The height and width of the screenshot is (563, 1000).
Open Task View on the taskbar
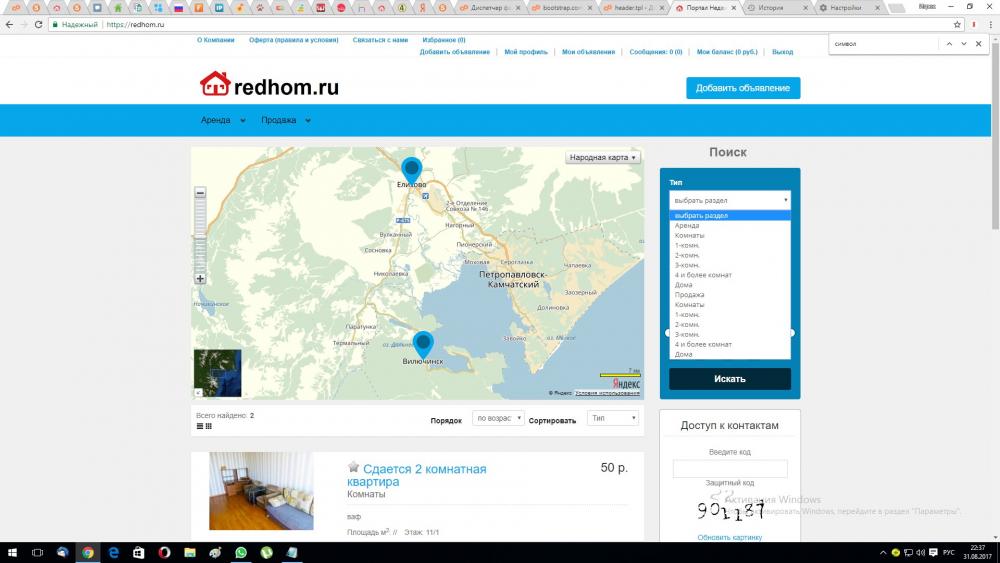pos(37,553)
